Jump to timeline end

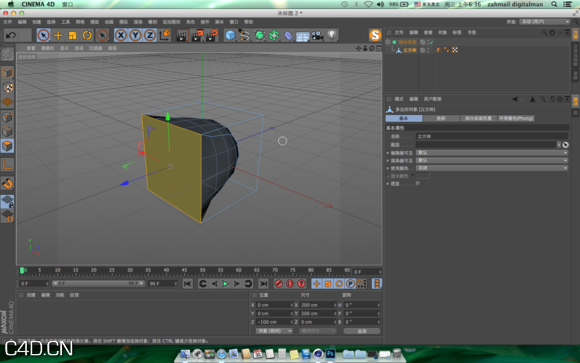click(x=263, y=284)
